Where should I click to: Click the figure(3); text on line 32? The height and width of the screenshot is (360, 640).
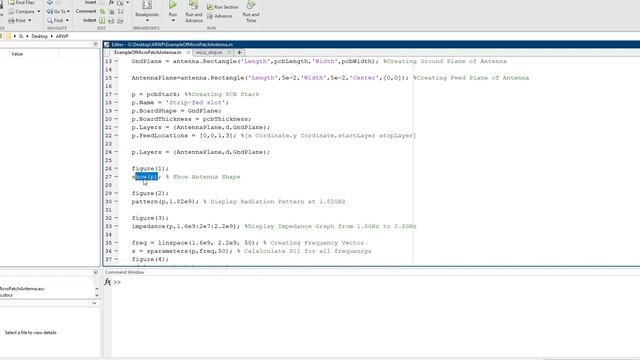point(150,218)
